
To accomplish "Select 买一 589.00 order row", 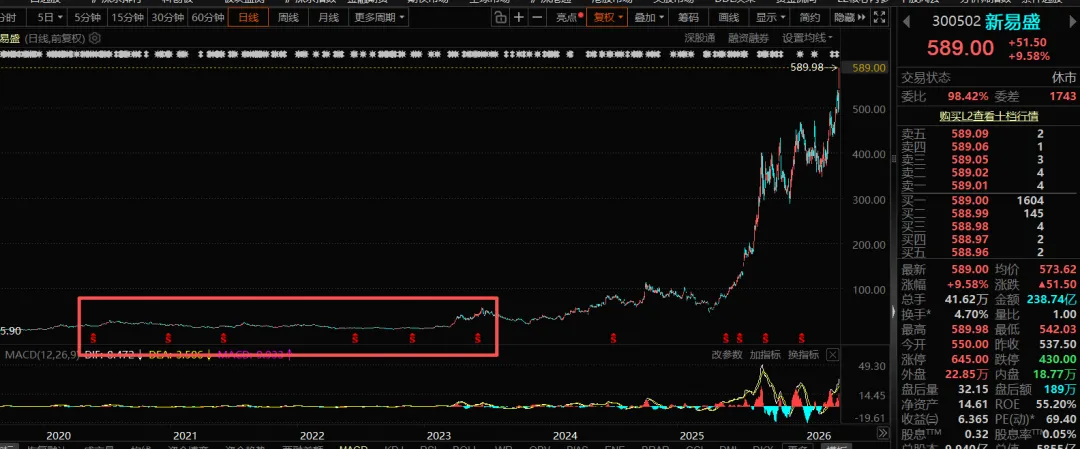I will tap(988, 200).
